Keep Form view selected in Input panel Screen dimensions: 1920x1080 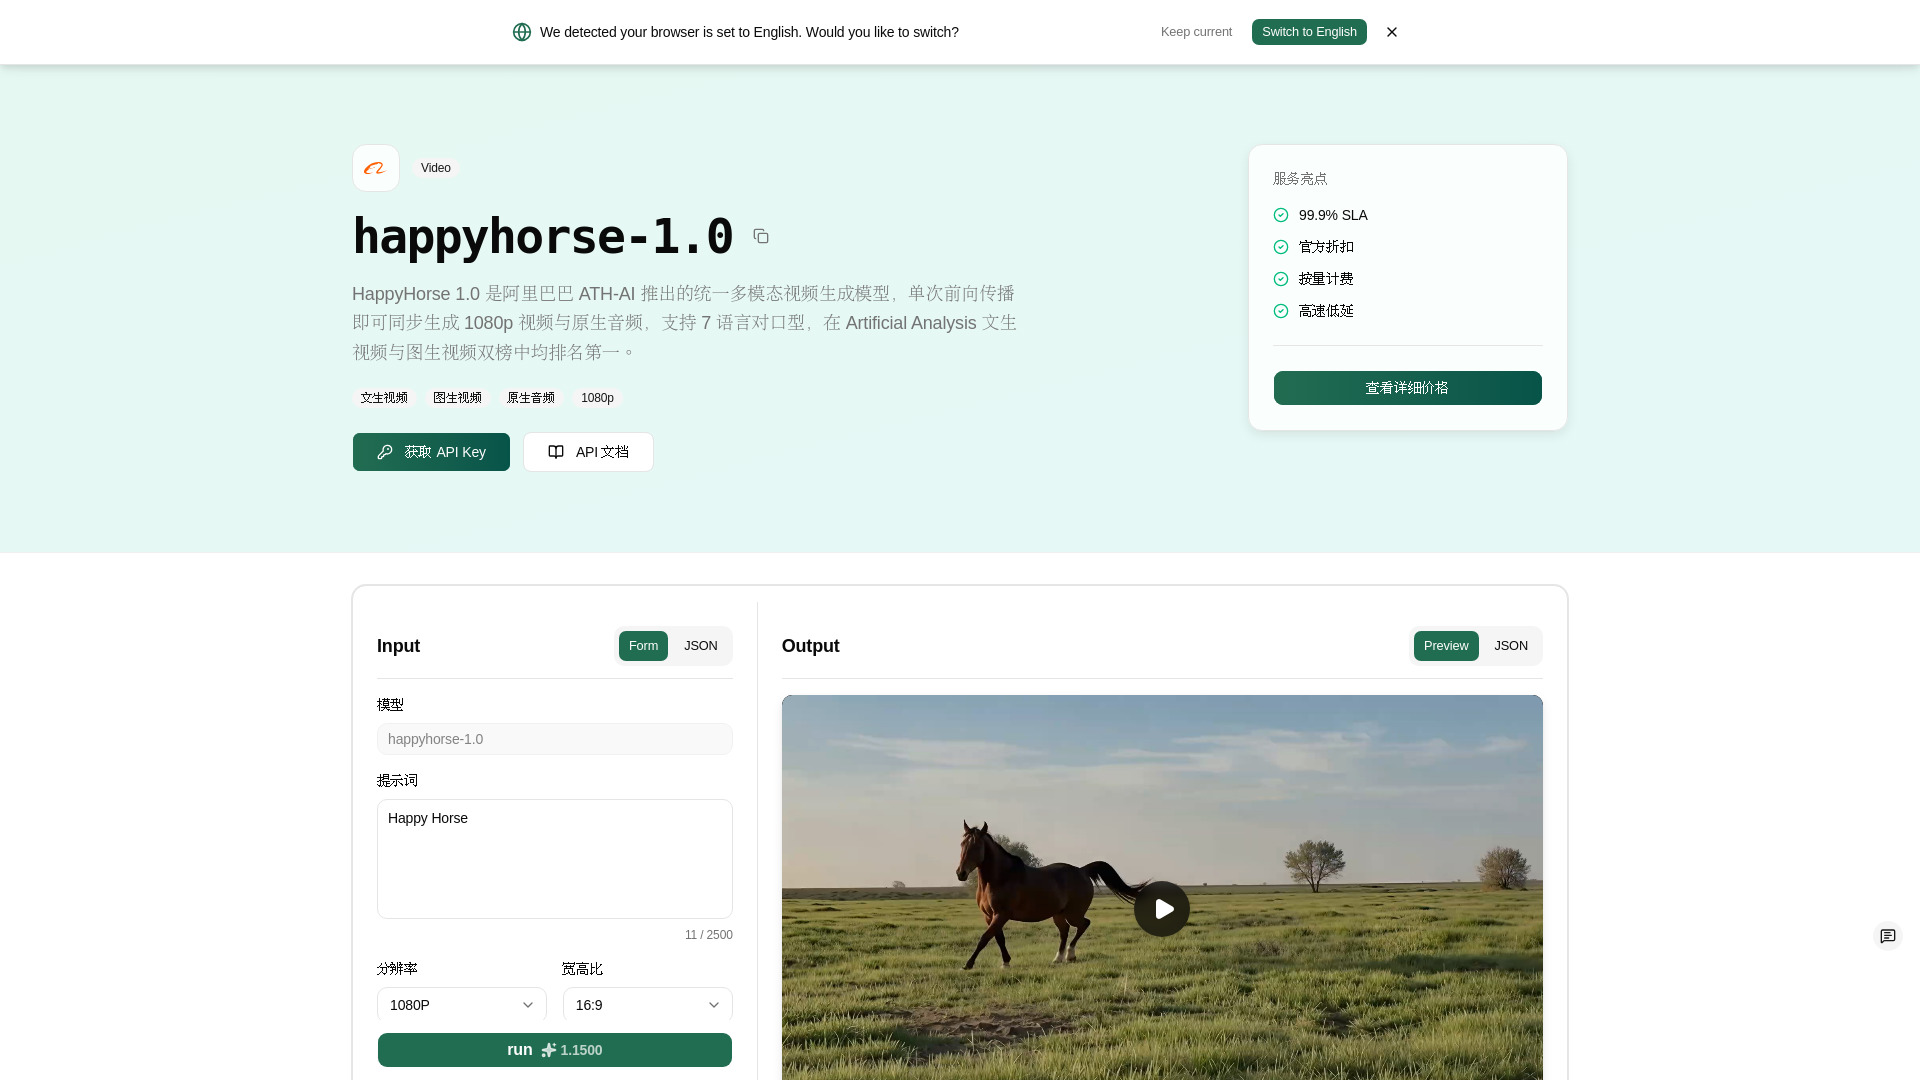[643, 645]
